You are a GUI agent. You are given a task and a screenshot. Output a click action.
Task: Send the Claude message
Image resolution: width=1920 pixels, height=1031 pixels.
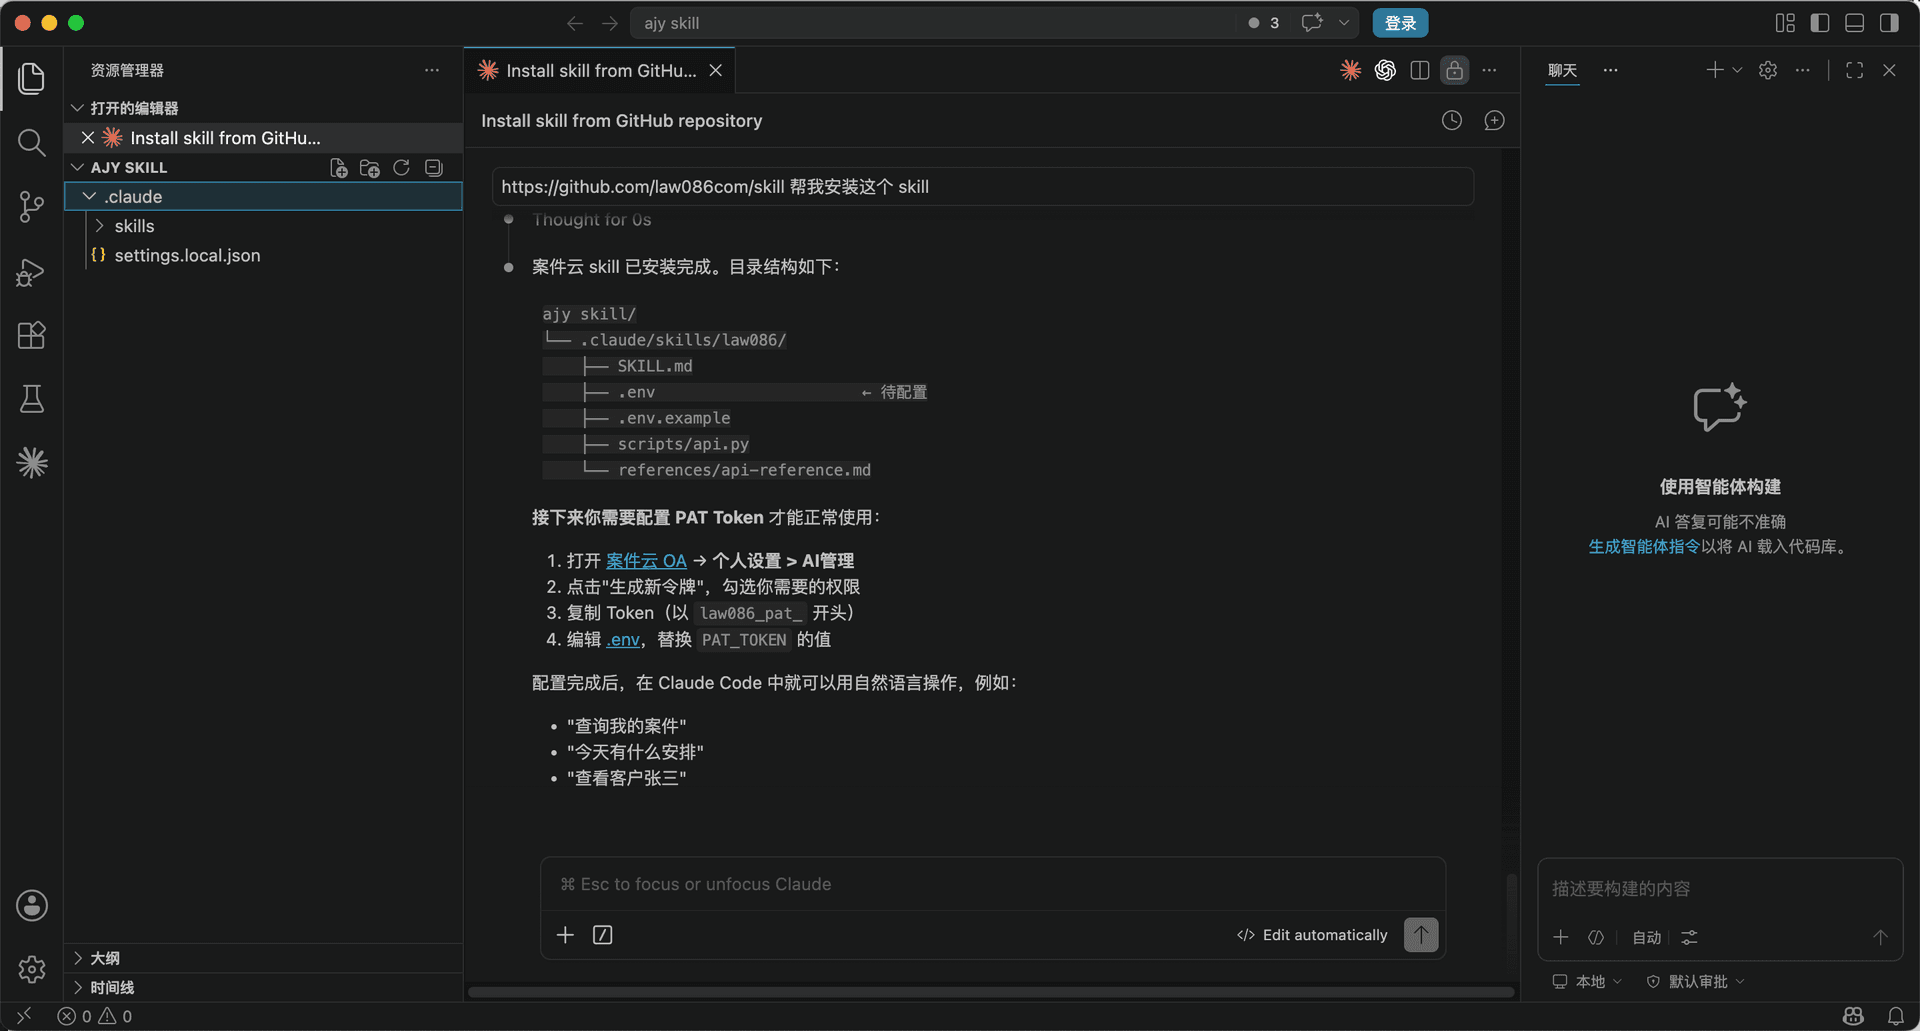[x=1421, y=935]
